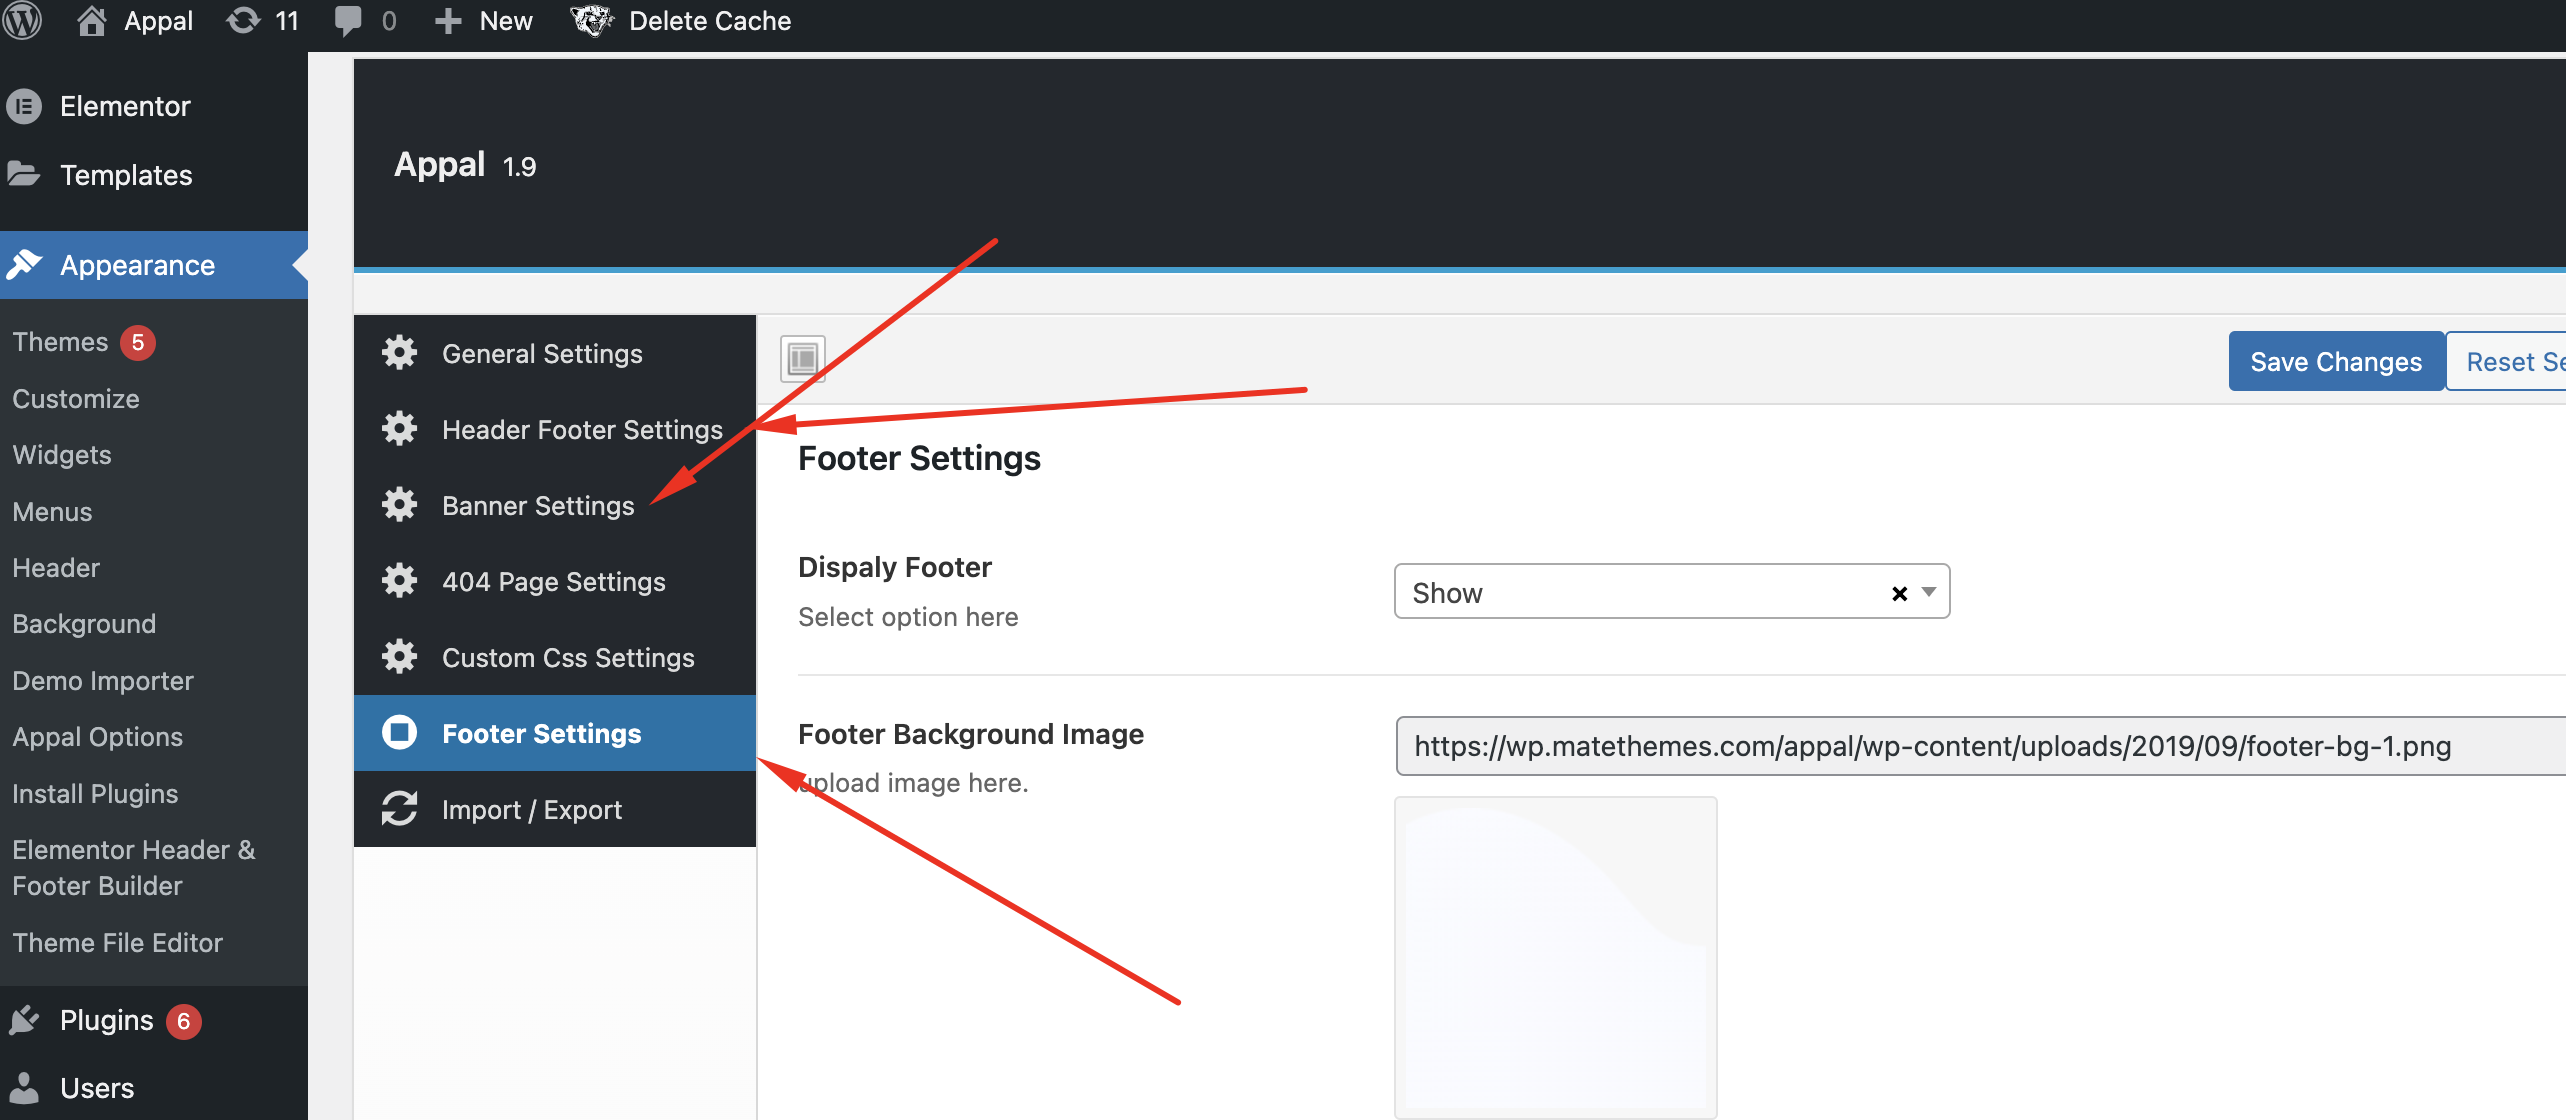The height and width of the screenshot is (1120, 2566).
Task: Click the footer background image preview thumbnail
Action: click(1556, 957)
